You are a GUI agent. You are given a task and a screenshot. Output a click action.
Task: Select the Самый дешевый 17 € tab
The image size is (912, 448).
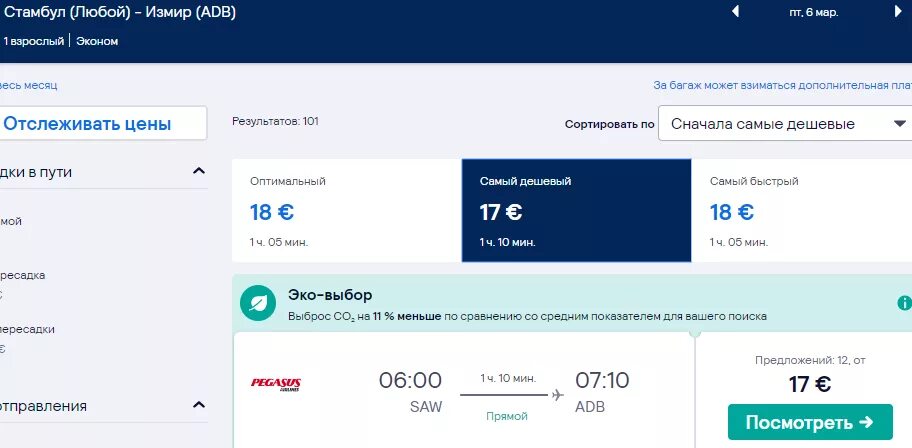pos(576,211)
